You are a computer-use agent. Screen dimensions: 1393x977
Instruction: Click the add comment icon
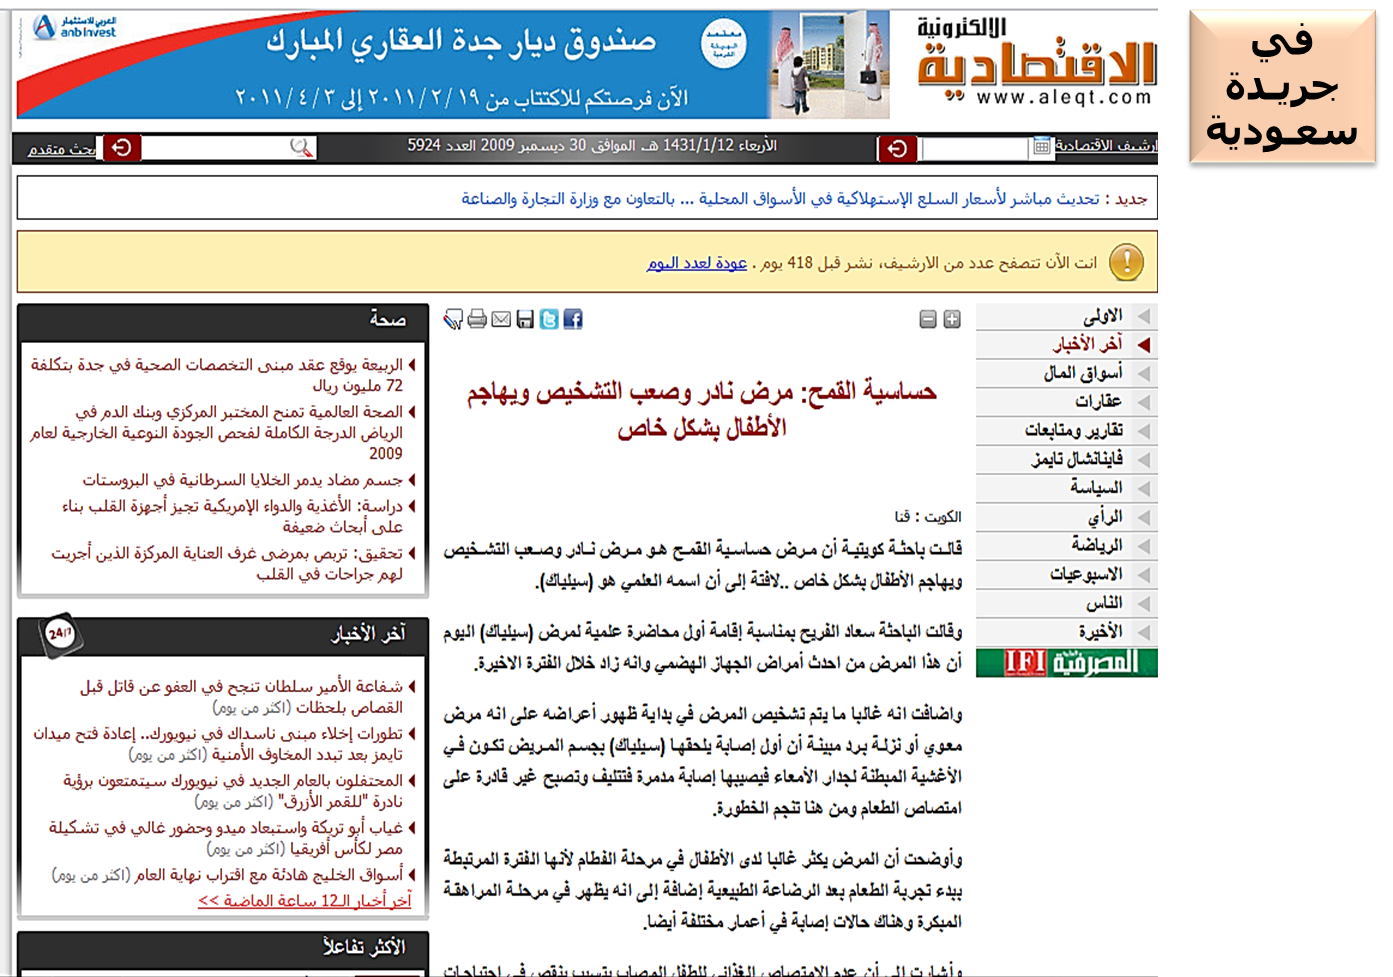coord(453,319)
